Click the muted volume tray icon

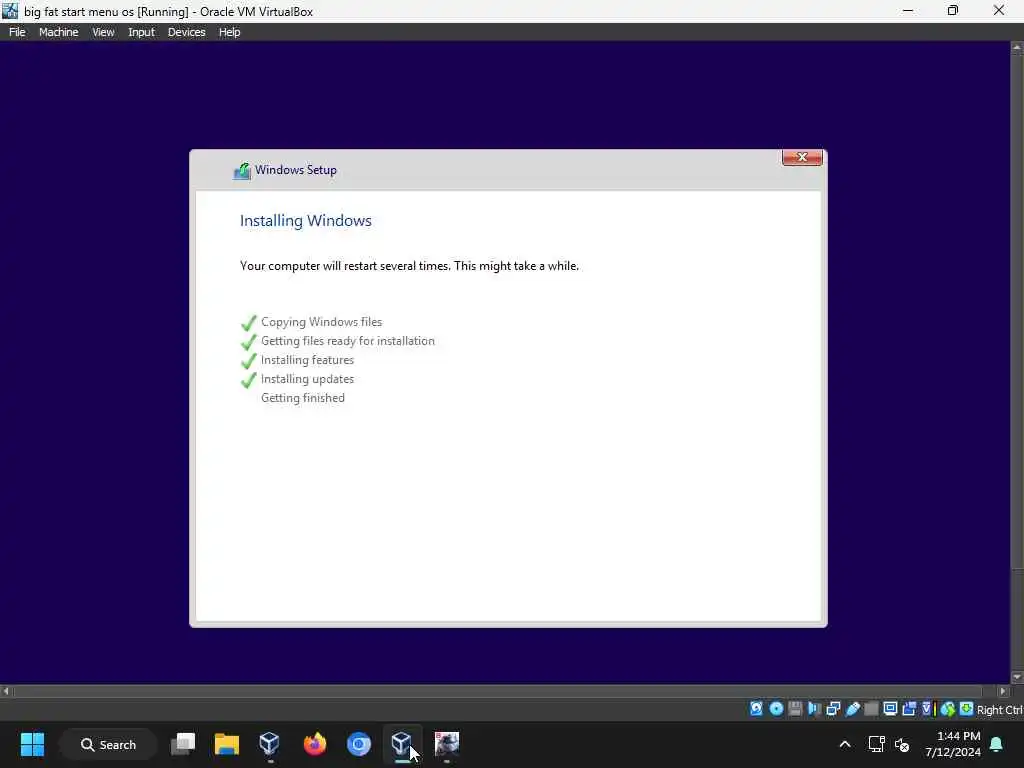(902, 744)
